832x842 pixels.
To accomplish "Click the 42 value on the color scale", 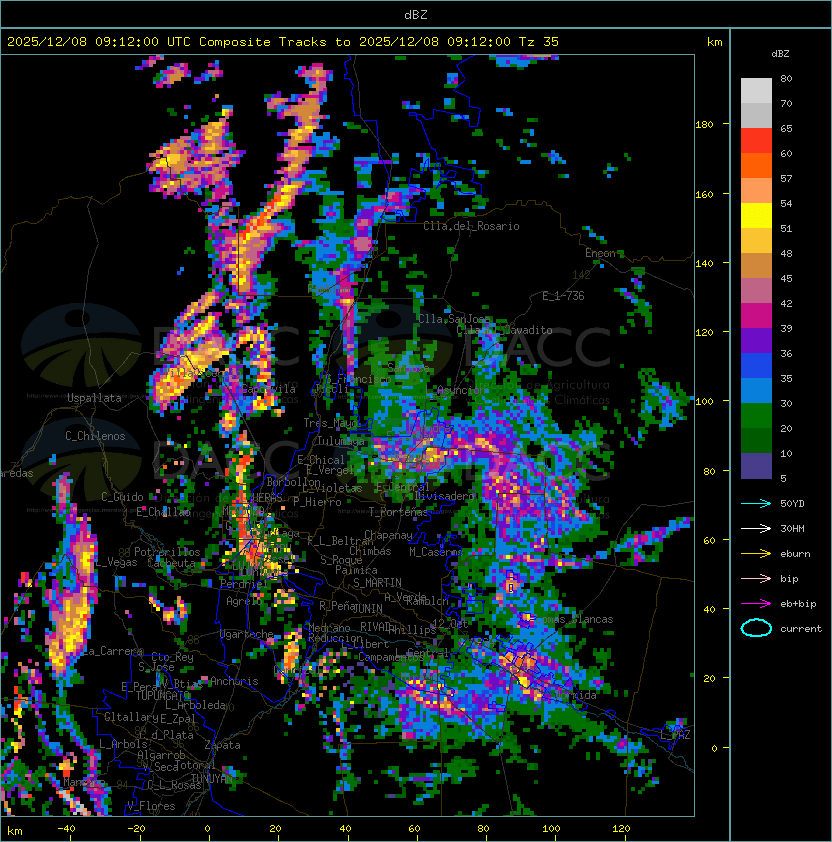I will point(786,303).
